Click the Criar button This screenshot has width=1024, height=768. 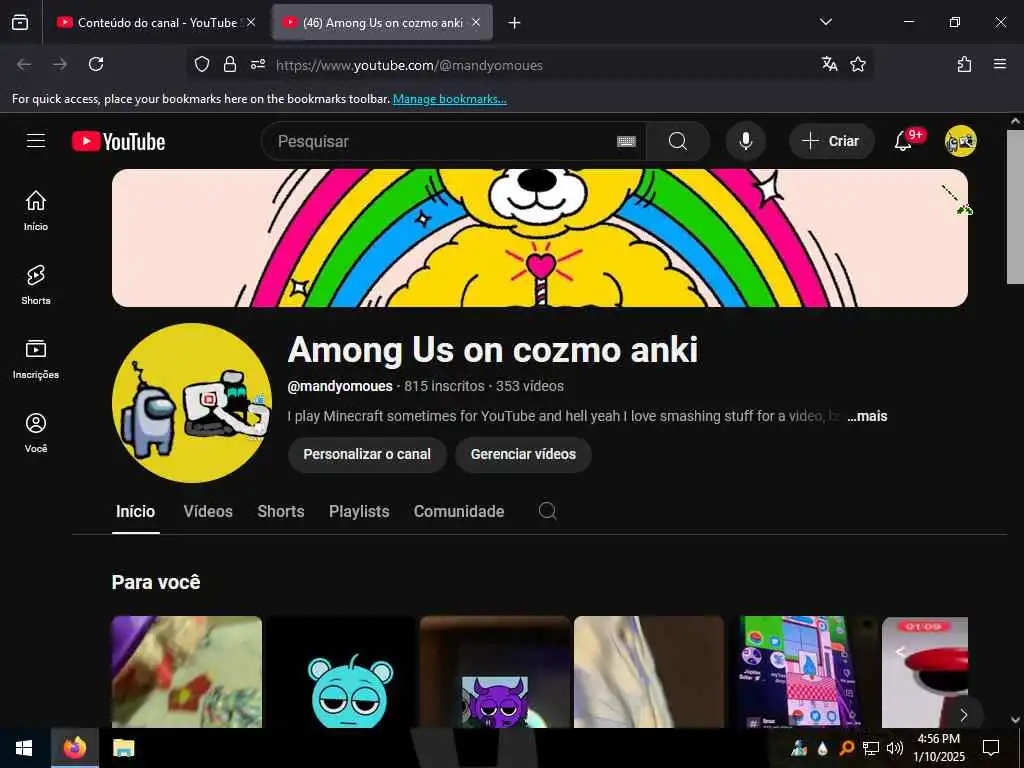click(x=831, y=141)
